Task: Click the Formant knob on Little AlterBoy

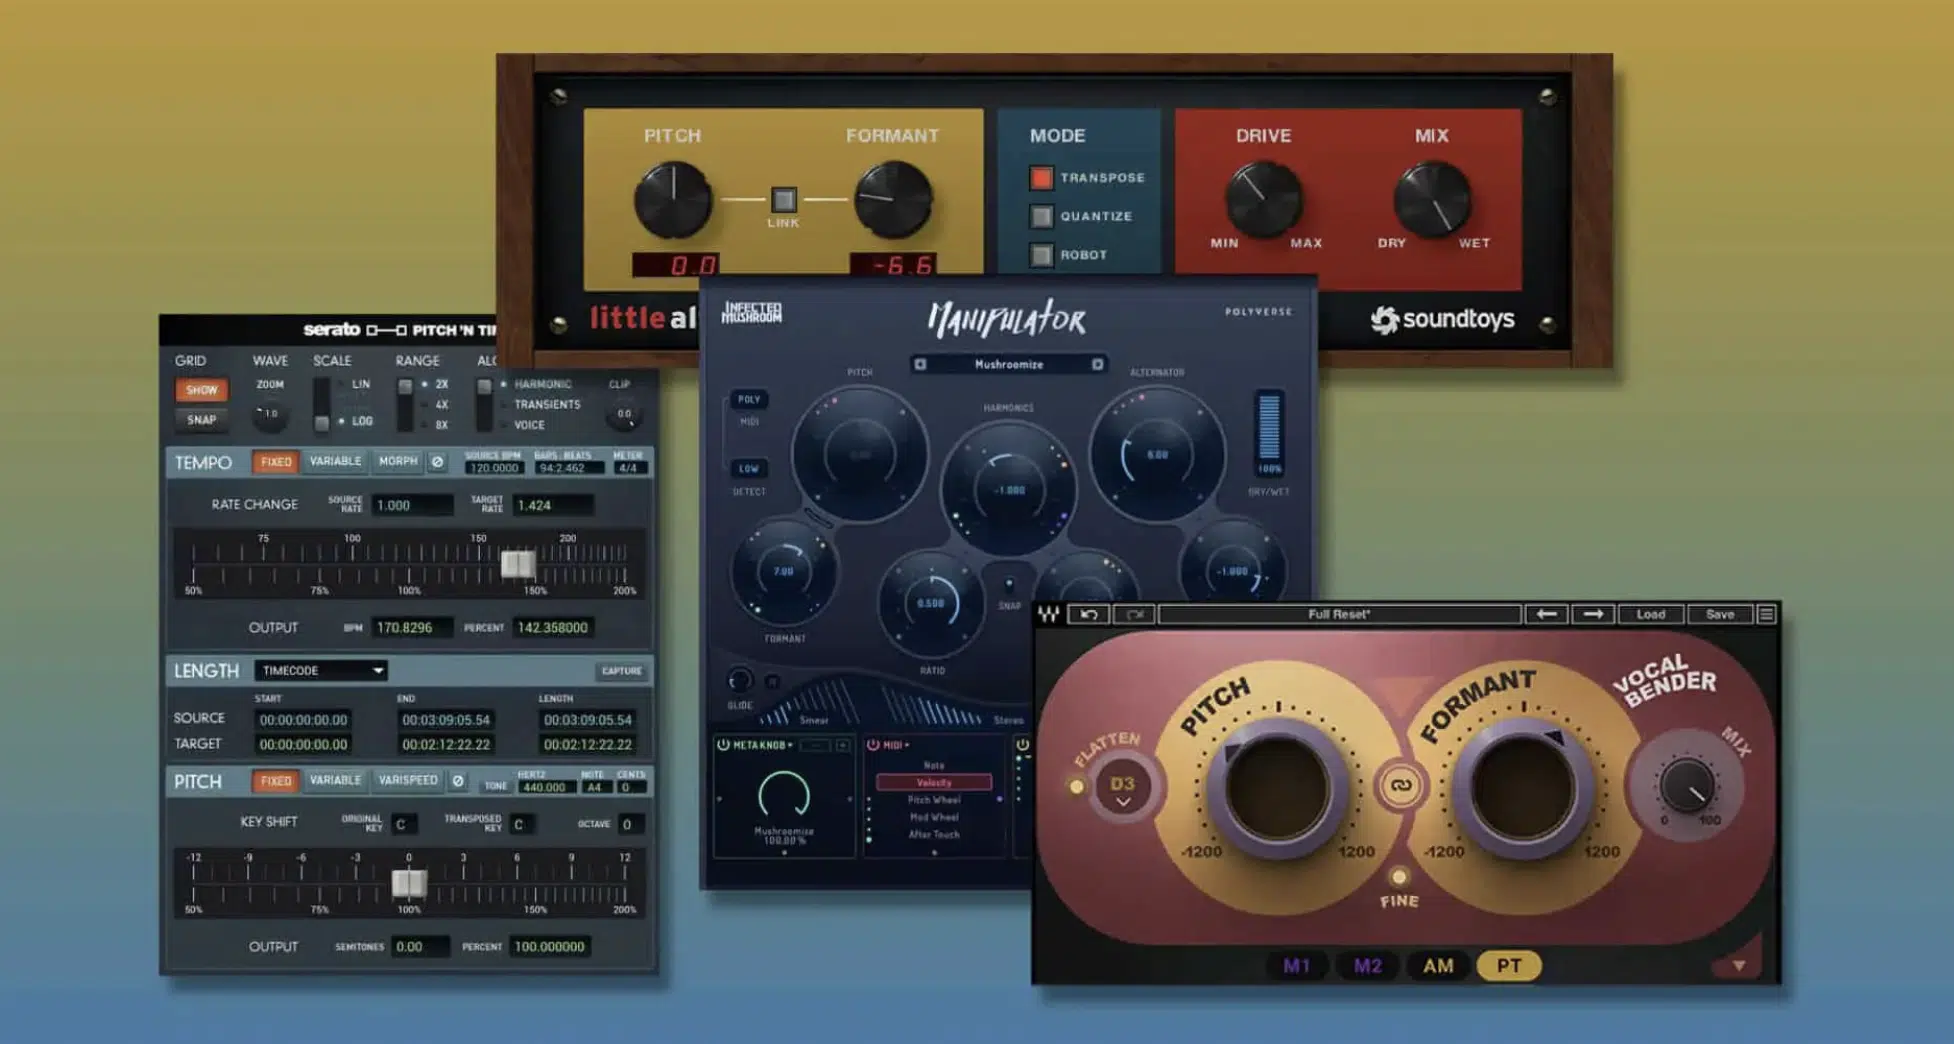Action: (892, 199)
